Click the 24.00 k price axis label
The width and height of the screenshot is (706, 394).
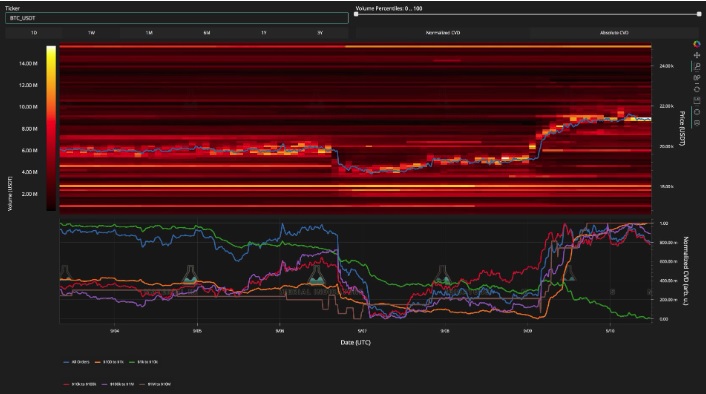666,66
